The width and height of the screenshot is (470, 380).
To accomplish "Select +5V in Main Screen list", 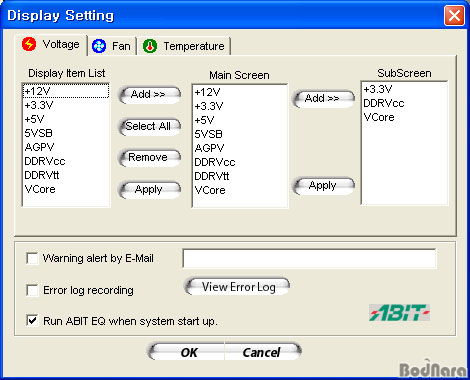I will (240, 120).
